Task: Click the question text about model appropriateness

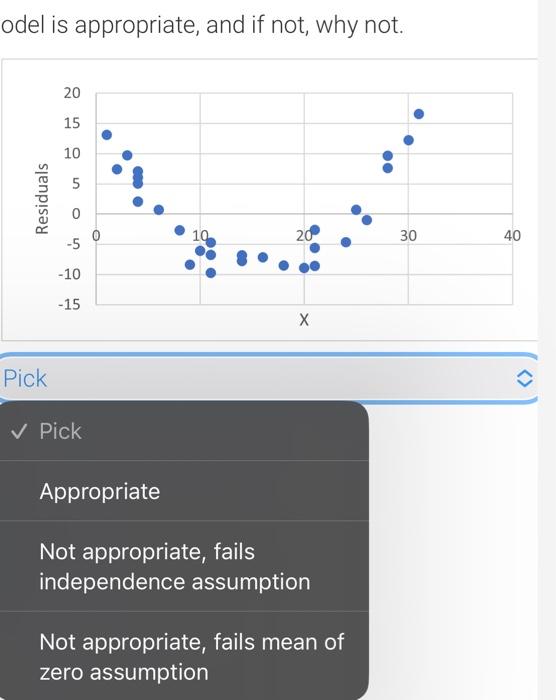Action: point(202,25)
